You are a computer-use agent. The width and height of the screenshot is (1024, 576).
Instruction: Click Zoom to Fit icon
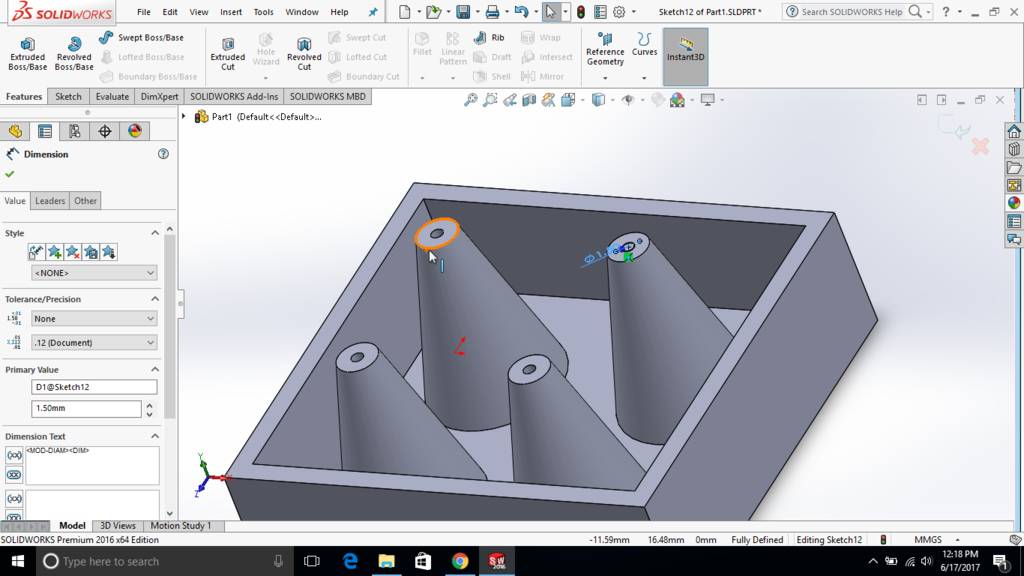(x=470, y=100)
